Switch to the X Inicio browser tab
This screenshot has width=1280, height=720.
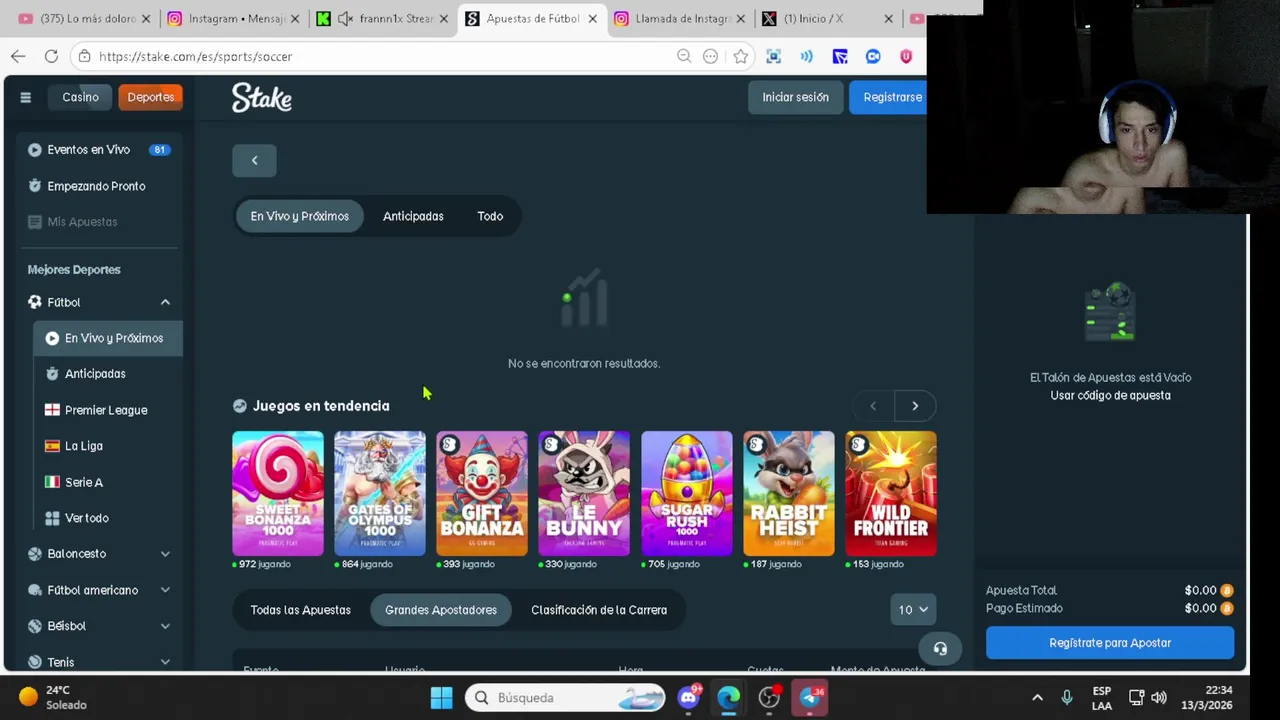click(x=826, y=18)
